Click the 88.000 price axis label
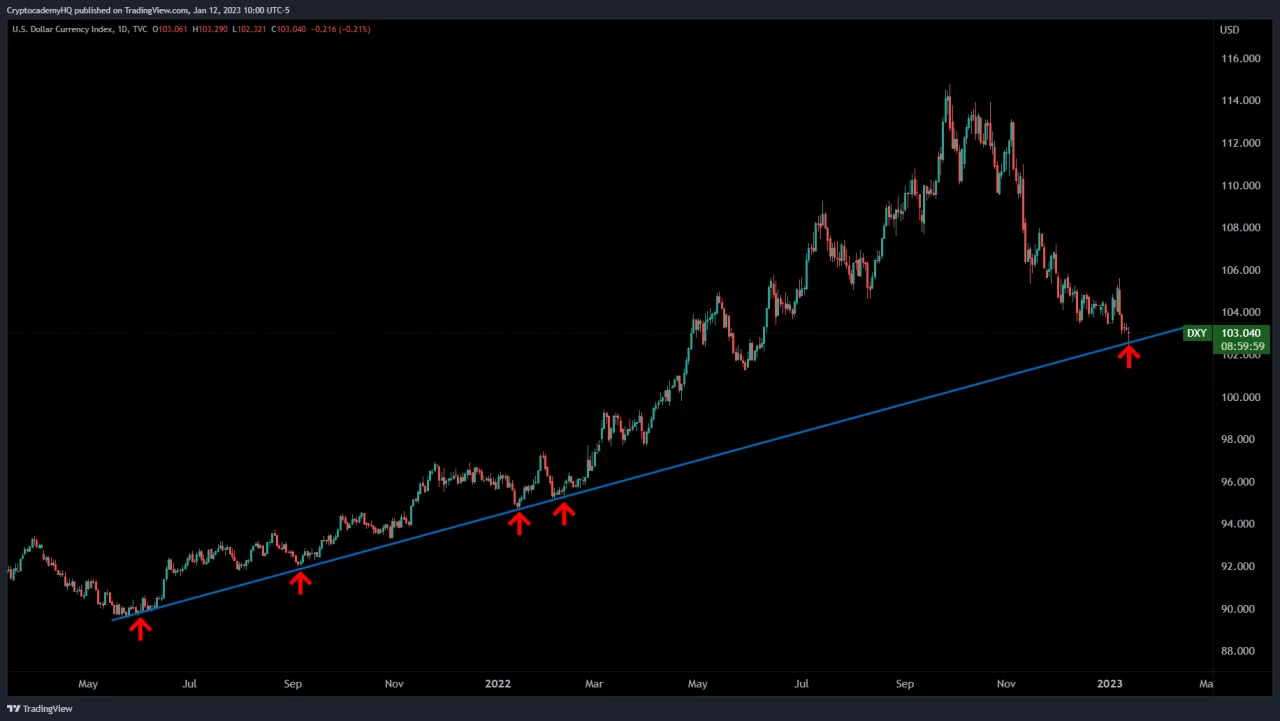Viewport: 1280px width, 721px height. [x=1240, y=651]
